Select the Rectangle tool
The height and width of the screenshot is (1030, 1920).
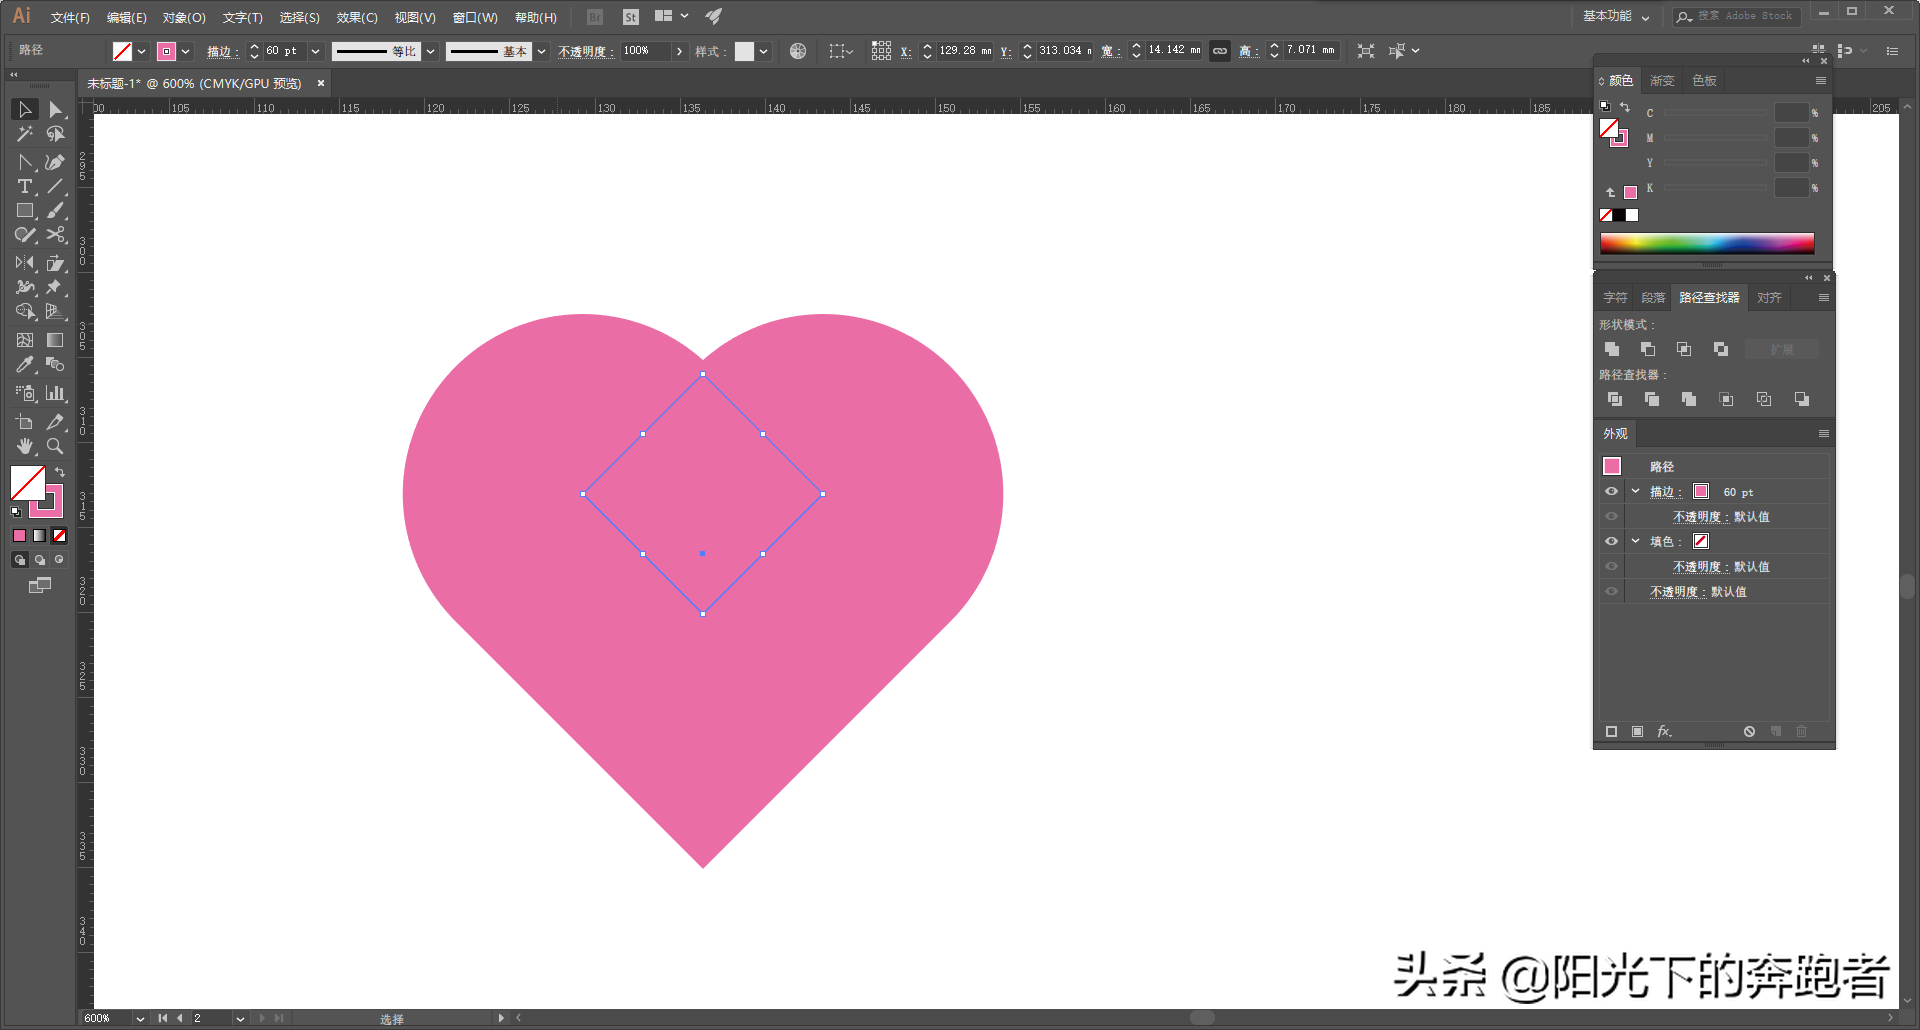pos(24,211)
